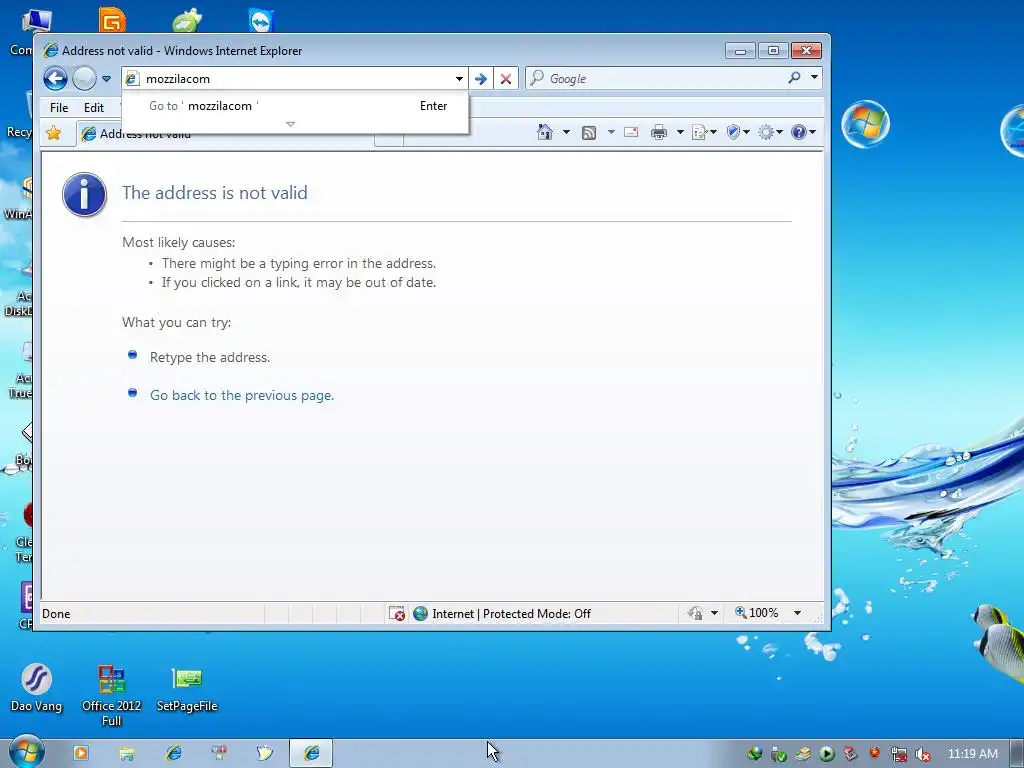Click the 100% zoom level button
The width and height of the screenshot is (1024, 768).
pyautogui.click(x=757, y=613)
